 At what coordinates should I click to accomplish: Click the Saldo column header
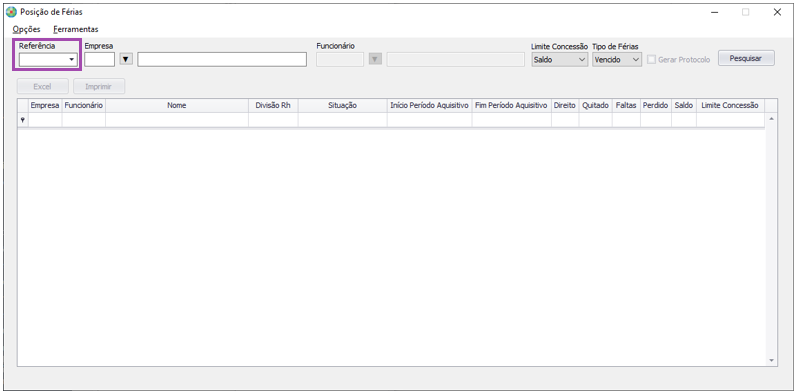tap(684, 106)
